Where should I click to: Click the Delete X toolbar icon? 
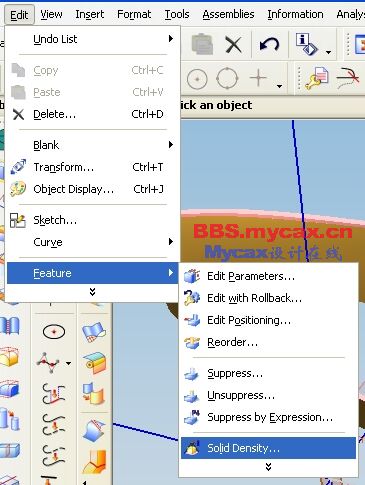(233, 44)
